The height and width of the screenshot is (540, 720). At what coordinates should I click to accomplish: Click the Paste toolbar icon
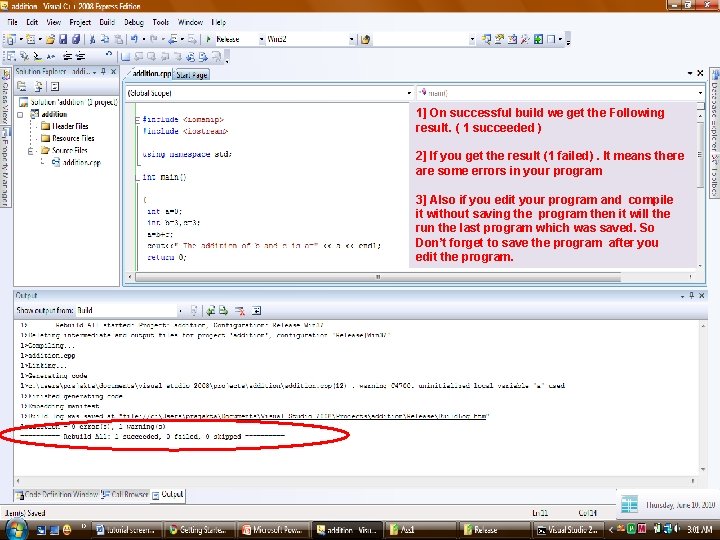click(118, 39)
